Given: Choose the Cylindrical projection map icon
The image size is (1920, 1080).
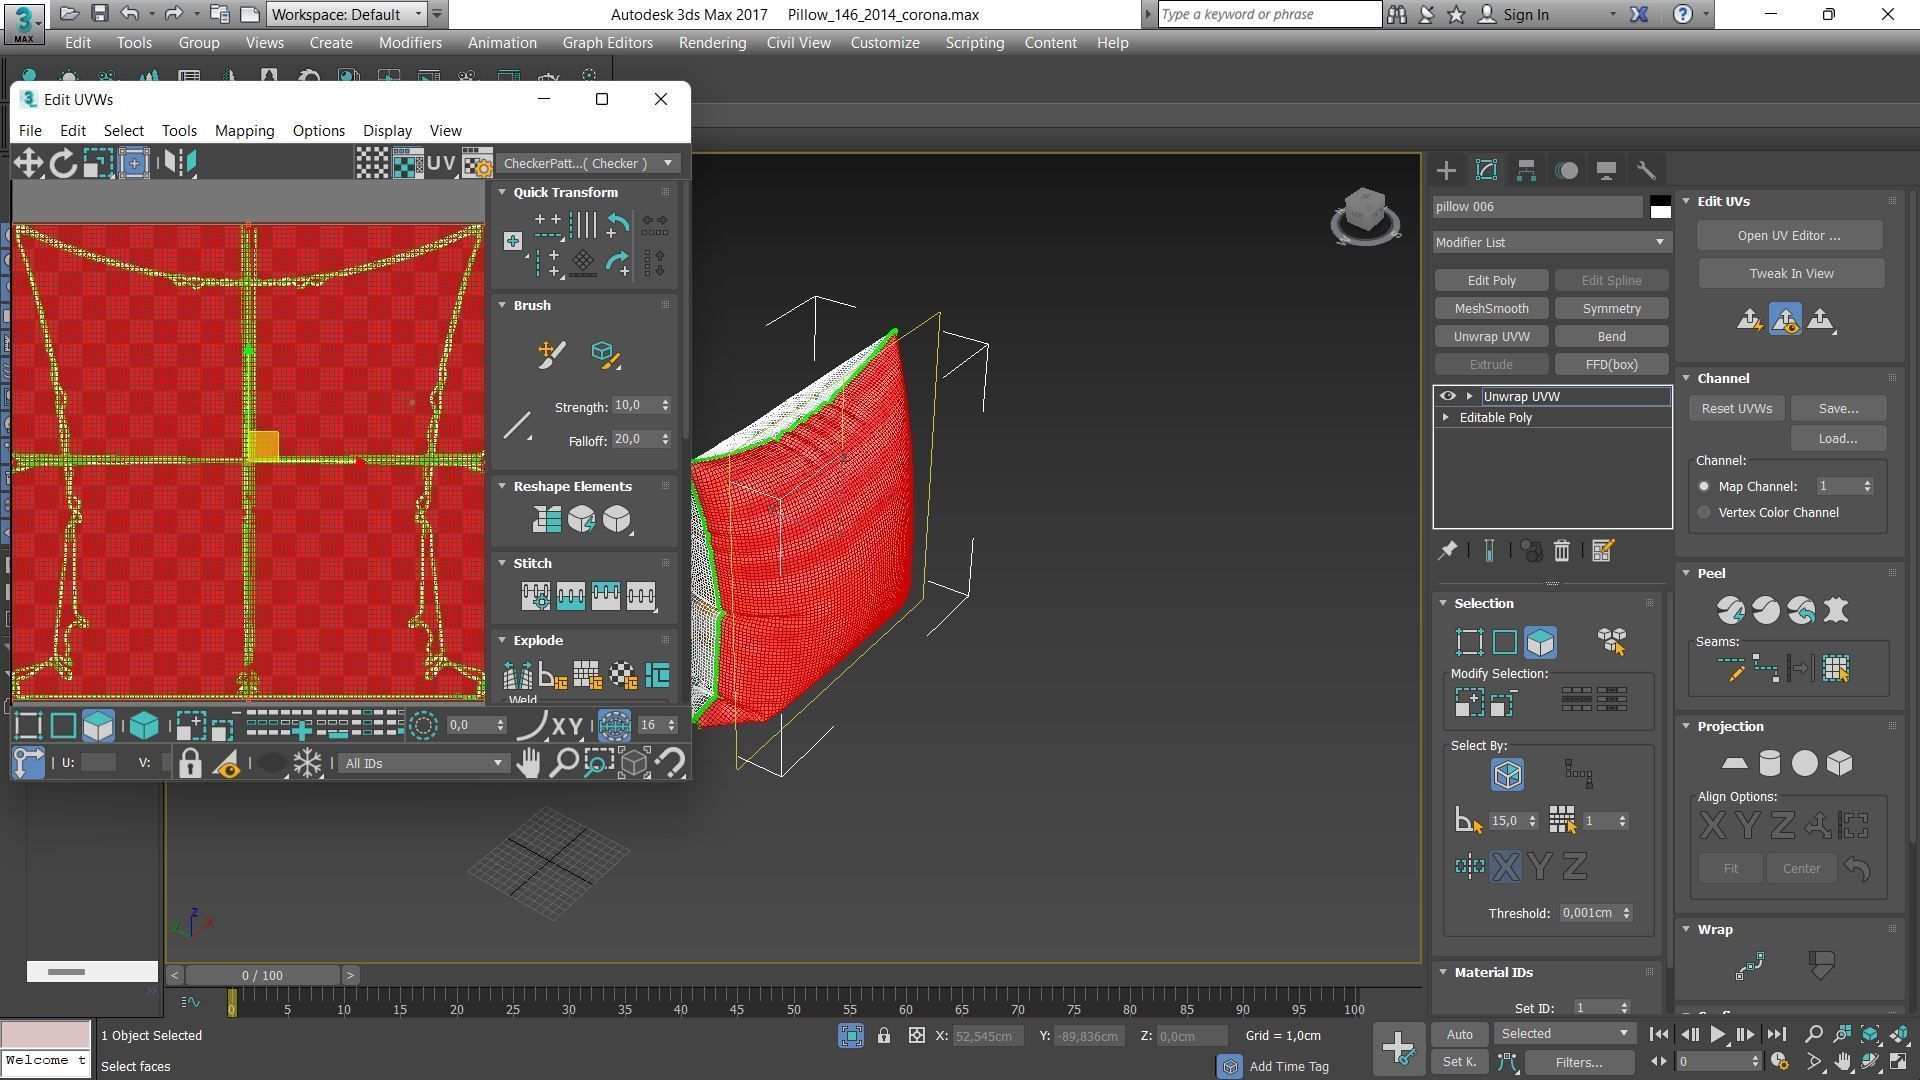Looking at the screenshot, I should click(x=1769, y=764).
